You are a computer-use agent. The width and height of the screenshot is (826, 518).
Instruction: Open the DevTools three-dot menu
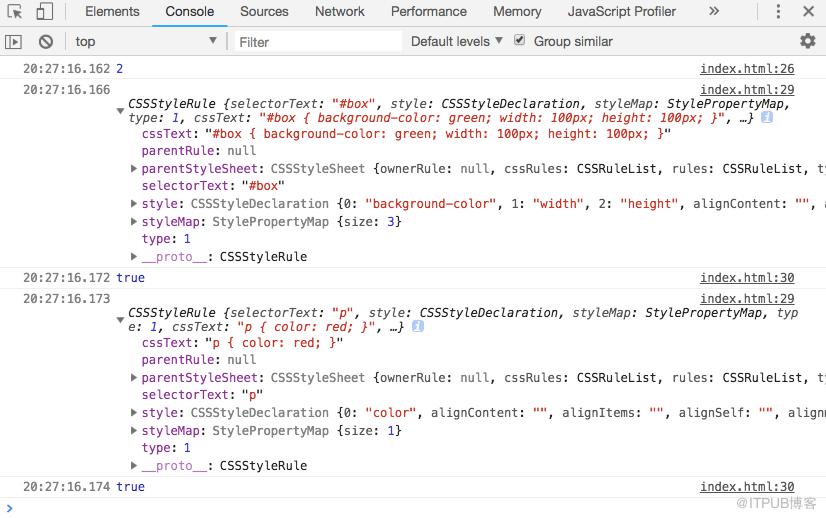(x=778, y=12)
